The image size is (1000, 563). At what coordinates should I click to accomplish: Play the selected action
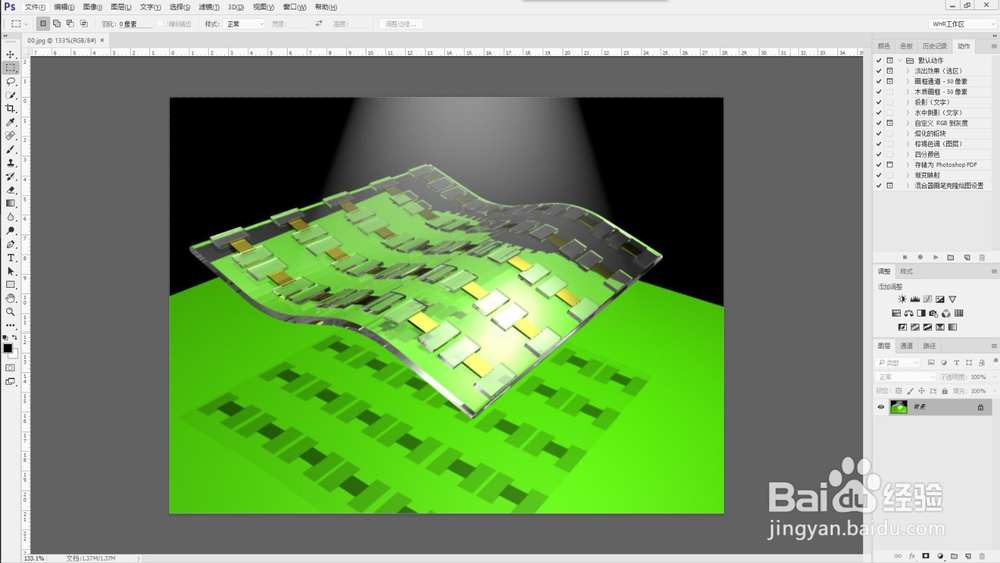(x=936, y=257)
